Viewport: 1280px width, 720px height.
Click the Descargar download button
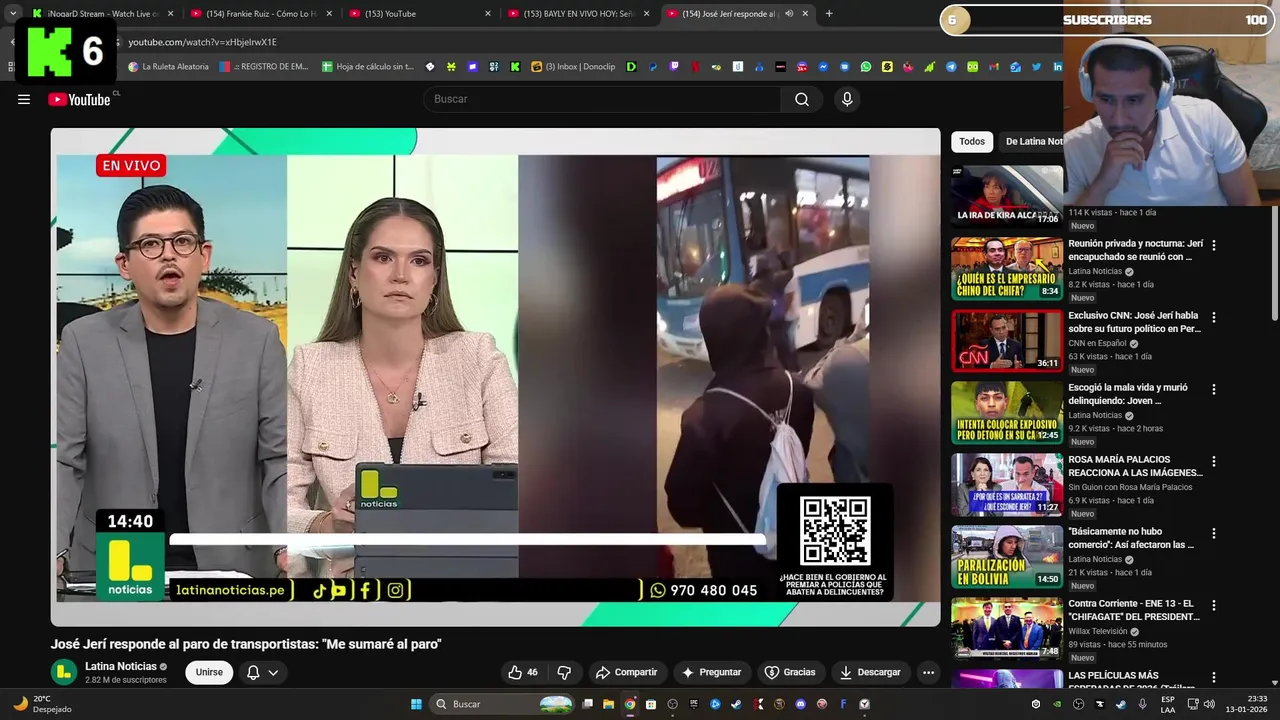point(870,672)
